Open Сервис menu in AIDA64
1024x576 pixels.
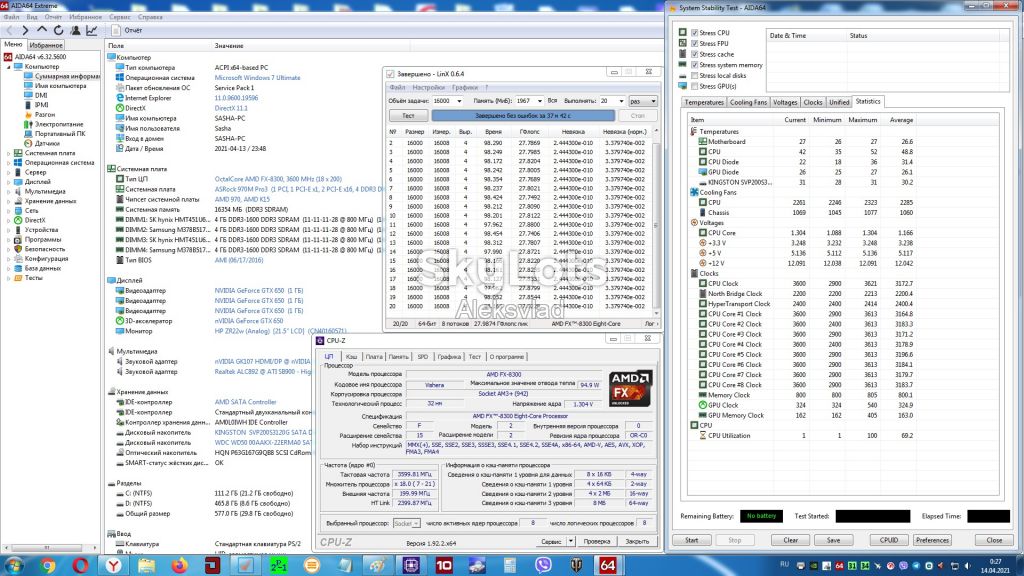click(120, 17)
